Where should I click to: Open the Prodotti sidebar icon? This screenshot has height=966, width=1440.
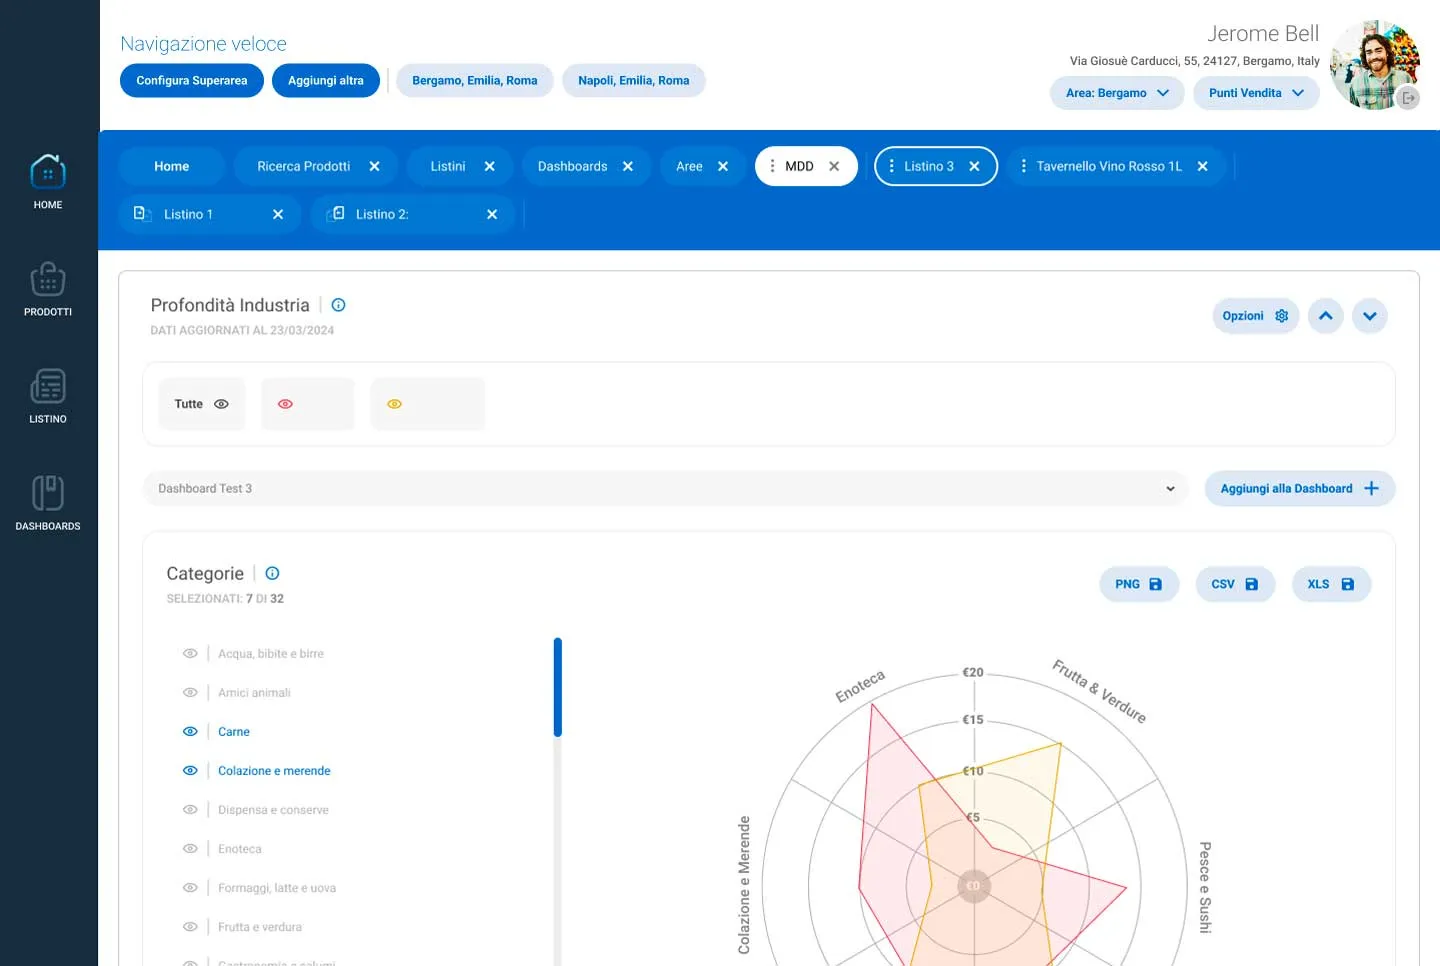pyautogui.click(x=48, y=280)
